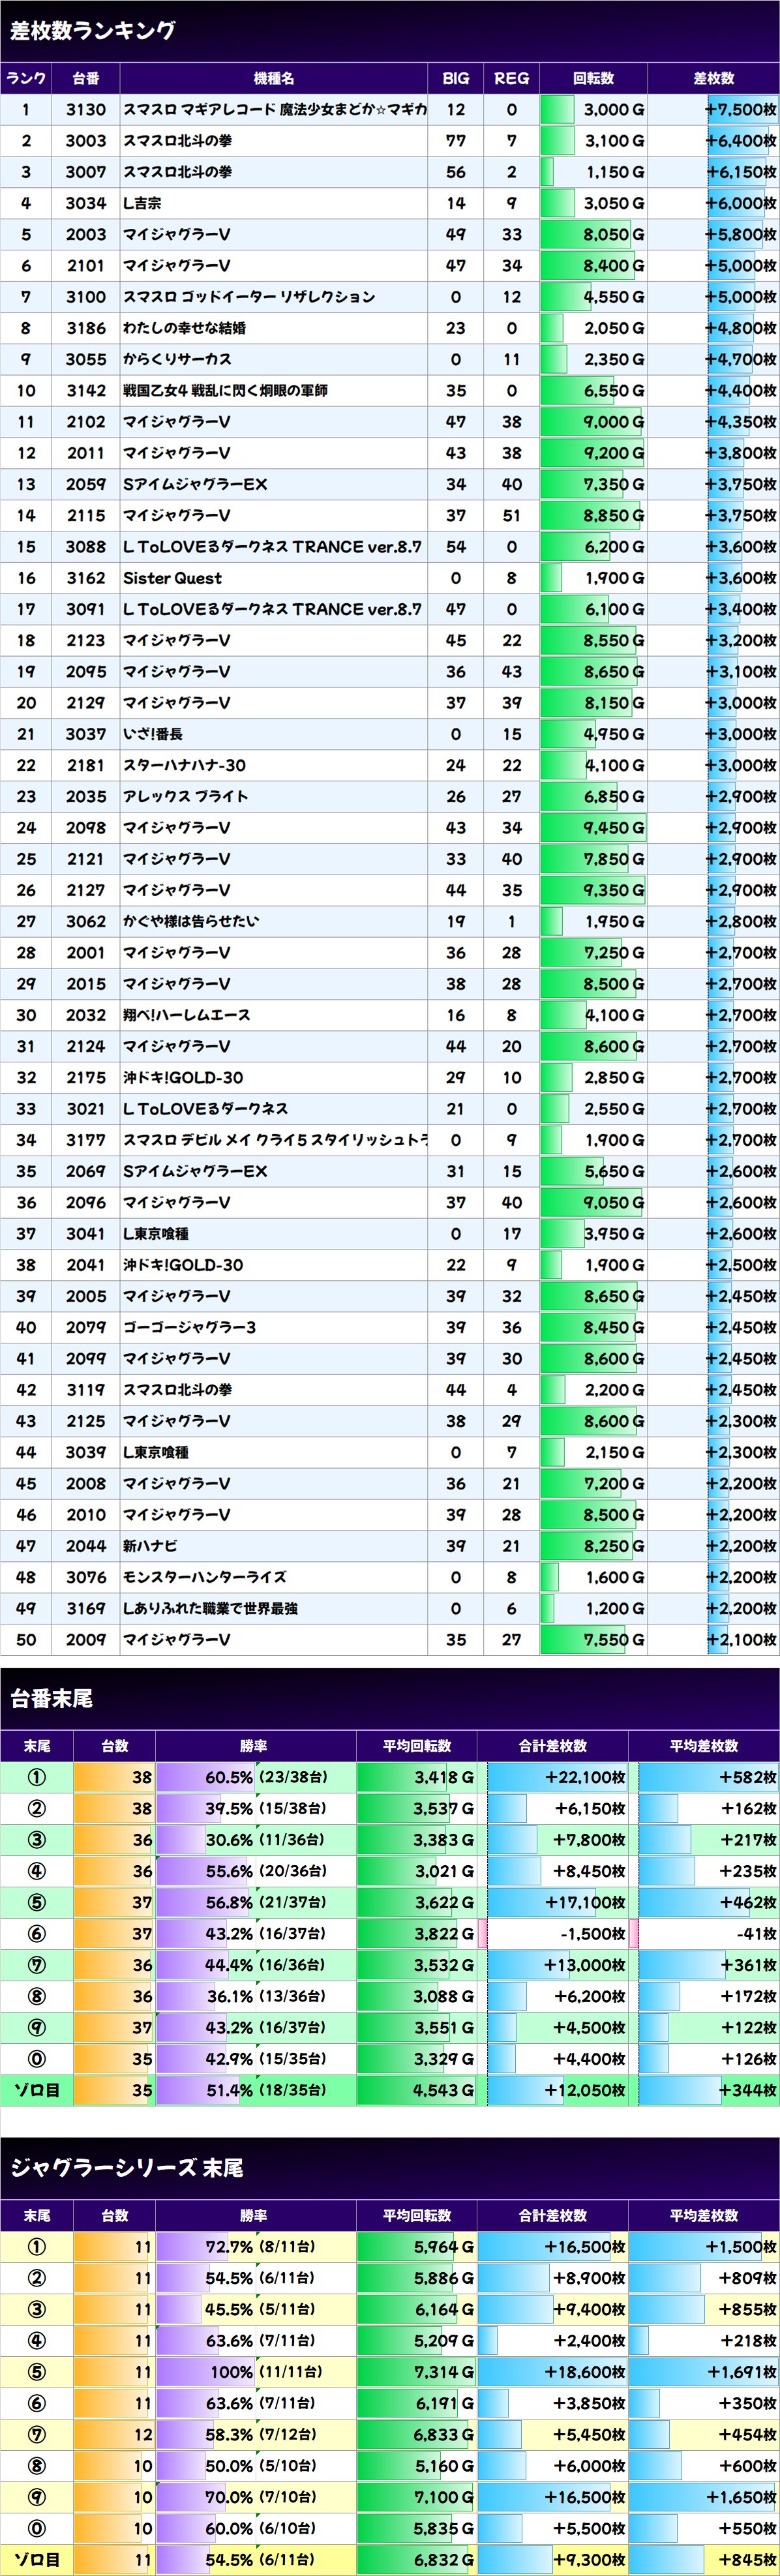Click 58.3% (7/12台) win rate
Screen dimensions: 780x2576
point(260,2434)
